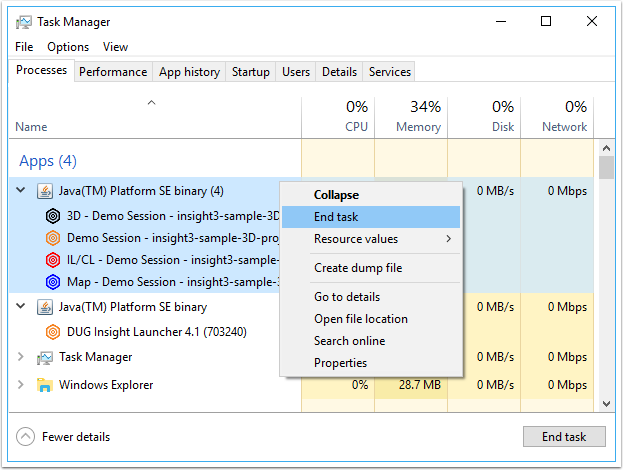Viewport: 623px width, 470px height.
Task: Close the Task Manager window
Action: (x=592, y=21)
